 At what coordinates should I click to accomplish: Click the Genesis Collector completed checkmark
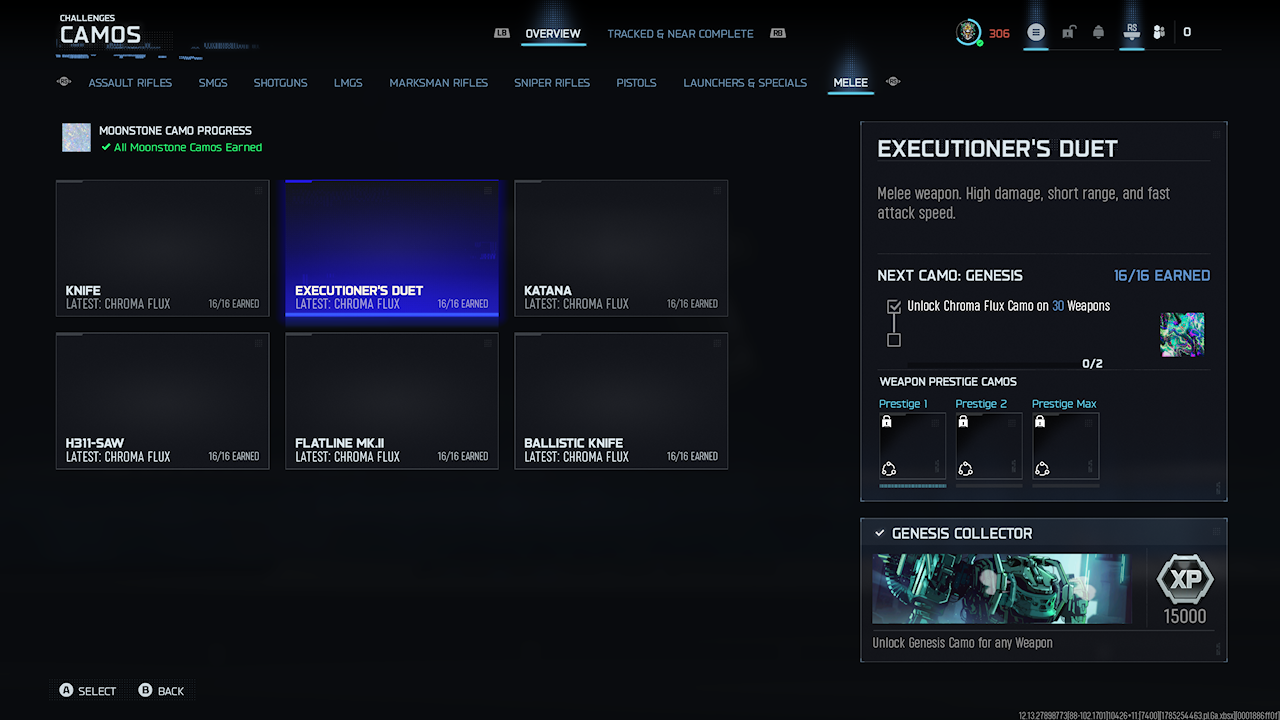[x=880, y=533]
